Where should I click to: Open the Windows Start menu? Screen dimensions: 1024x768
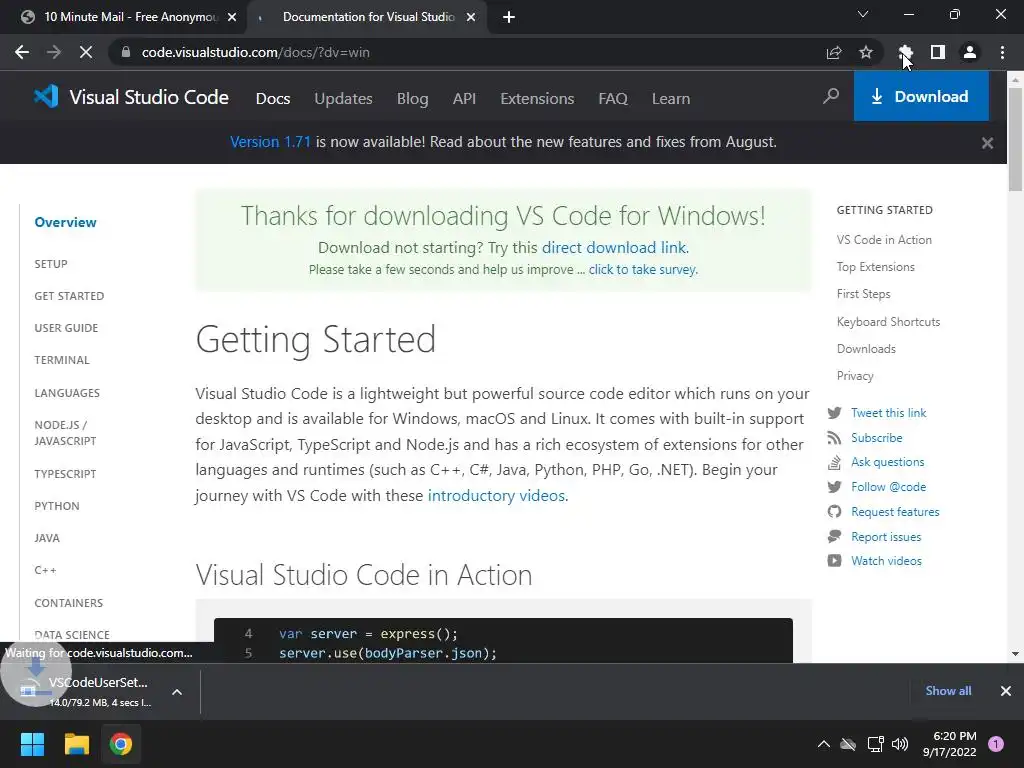pos(32,744)
